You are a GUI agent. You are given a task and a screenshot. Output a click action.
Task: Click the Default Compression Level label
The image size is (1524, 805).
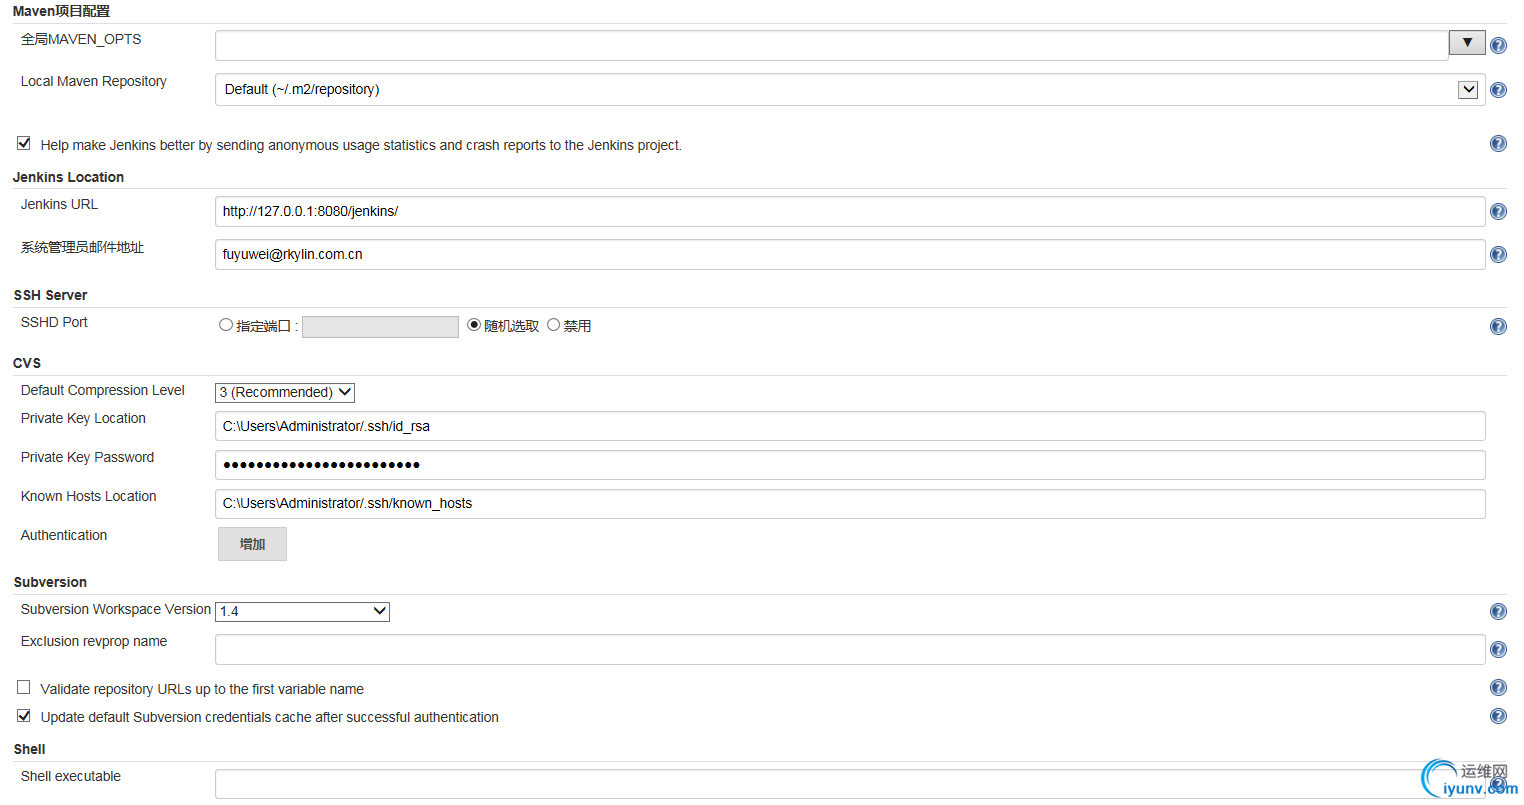(103, 390)
